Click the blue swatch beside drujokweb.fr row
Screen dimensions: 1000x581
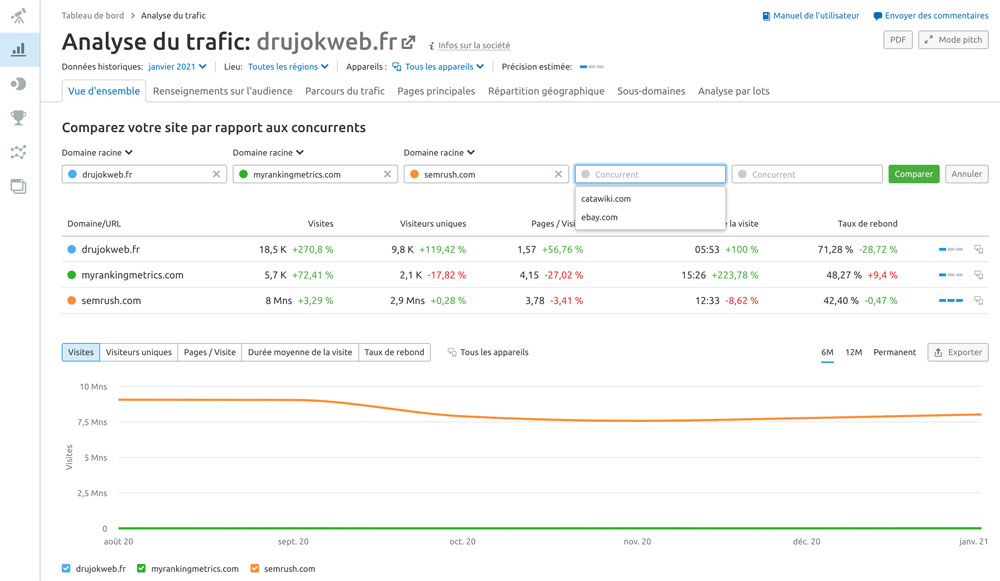[x=71, y=249]
